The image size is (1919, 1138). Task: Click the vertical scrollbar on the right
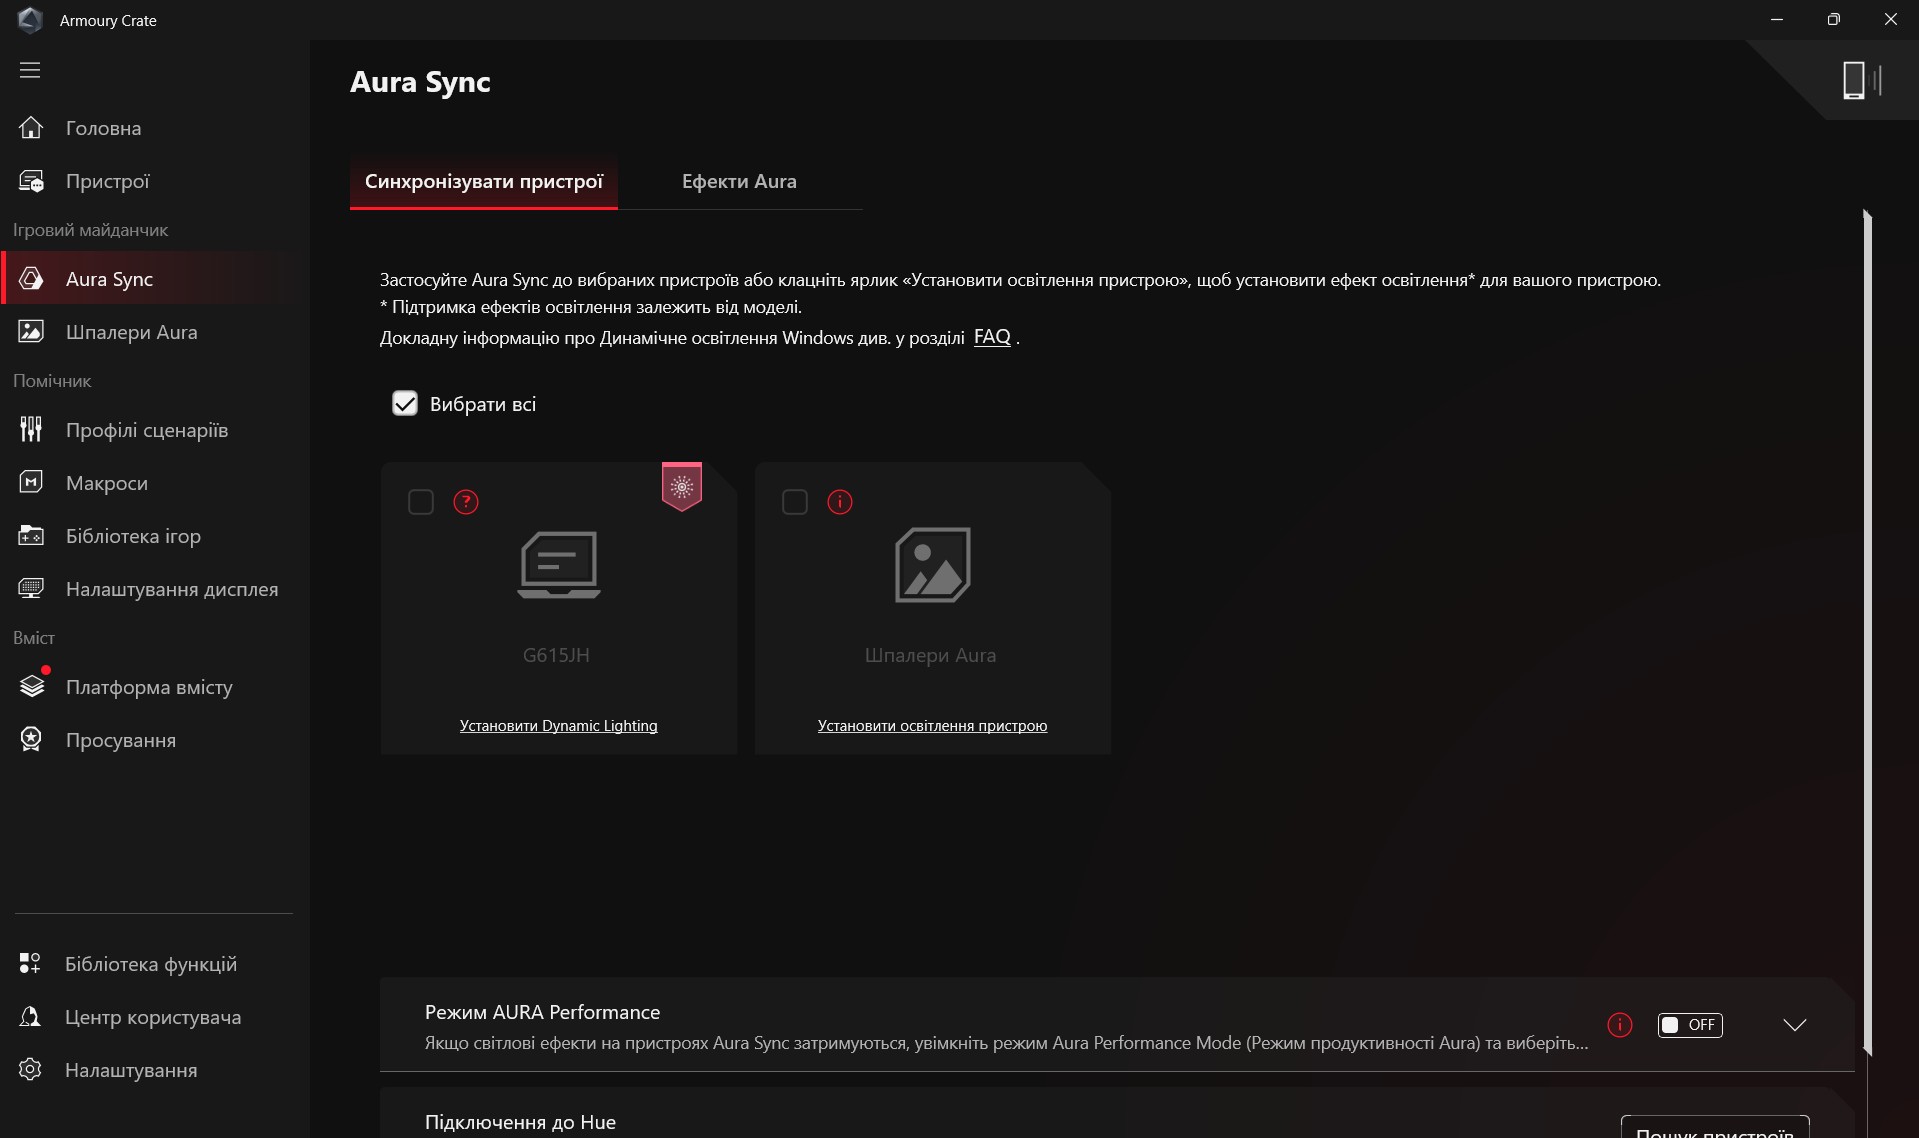coord(1867,630)
